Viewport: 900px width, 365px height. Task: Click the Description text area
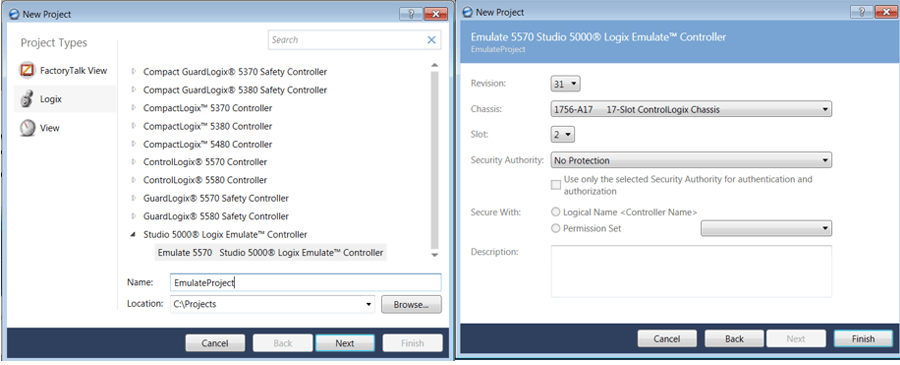[691, 271]
